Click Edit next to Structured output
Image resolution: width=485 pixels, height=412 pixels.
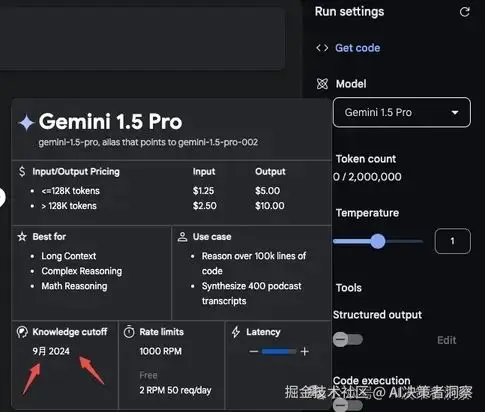(x=446, y=340)
